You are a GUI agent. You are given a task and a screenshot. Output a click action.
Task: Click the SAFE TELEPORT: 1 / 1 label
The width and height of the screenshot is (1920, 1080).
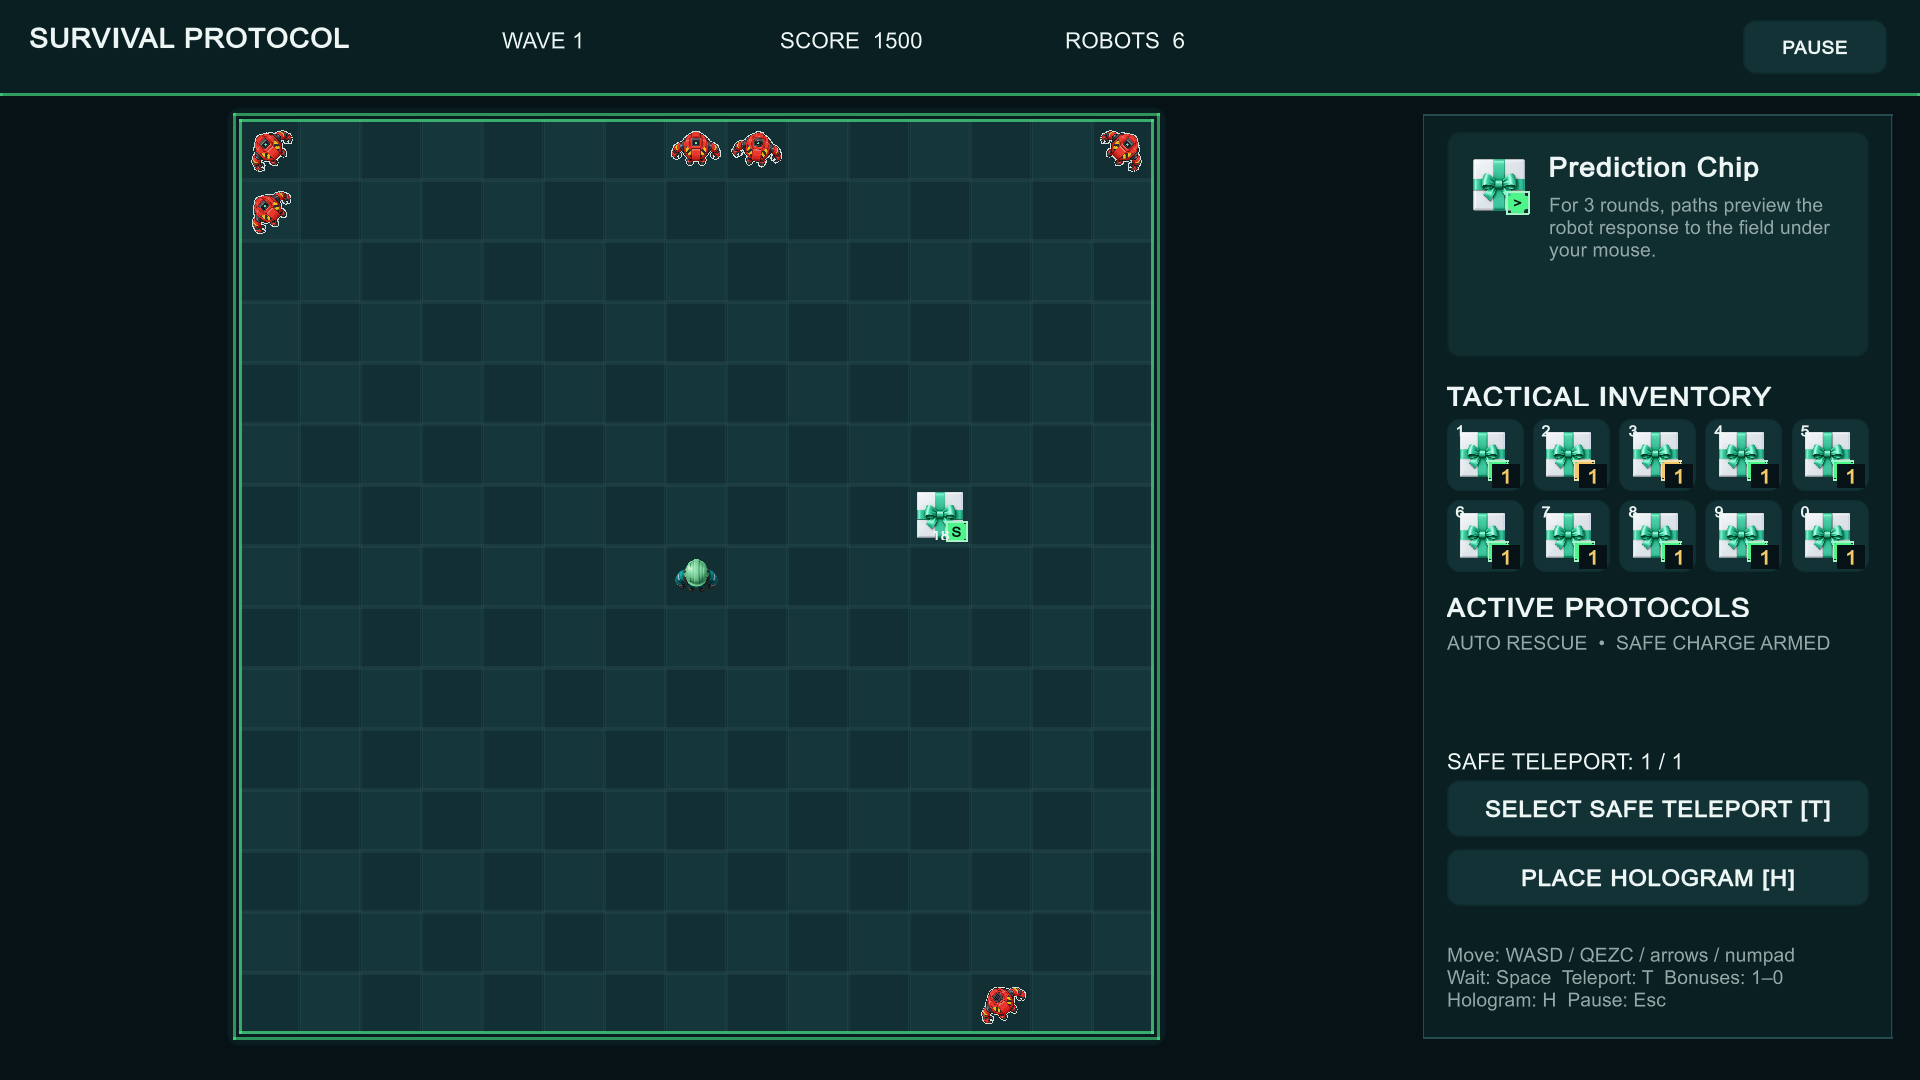pos(1564,762)
